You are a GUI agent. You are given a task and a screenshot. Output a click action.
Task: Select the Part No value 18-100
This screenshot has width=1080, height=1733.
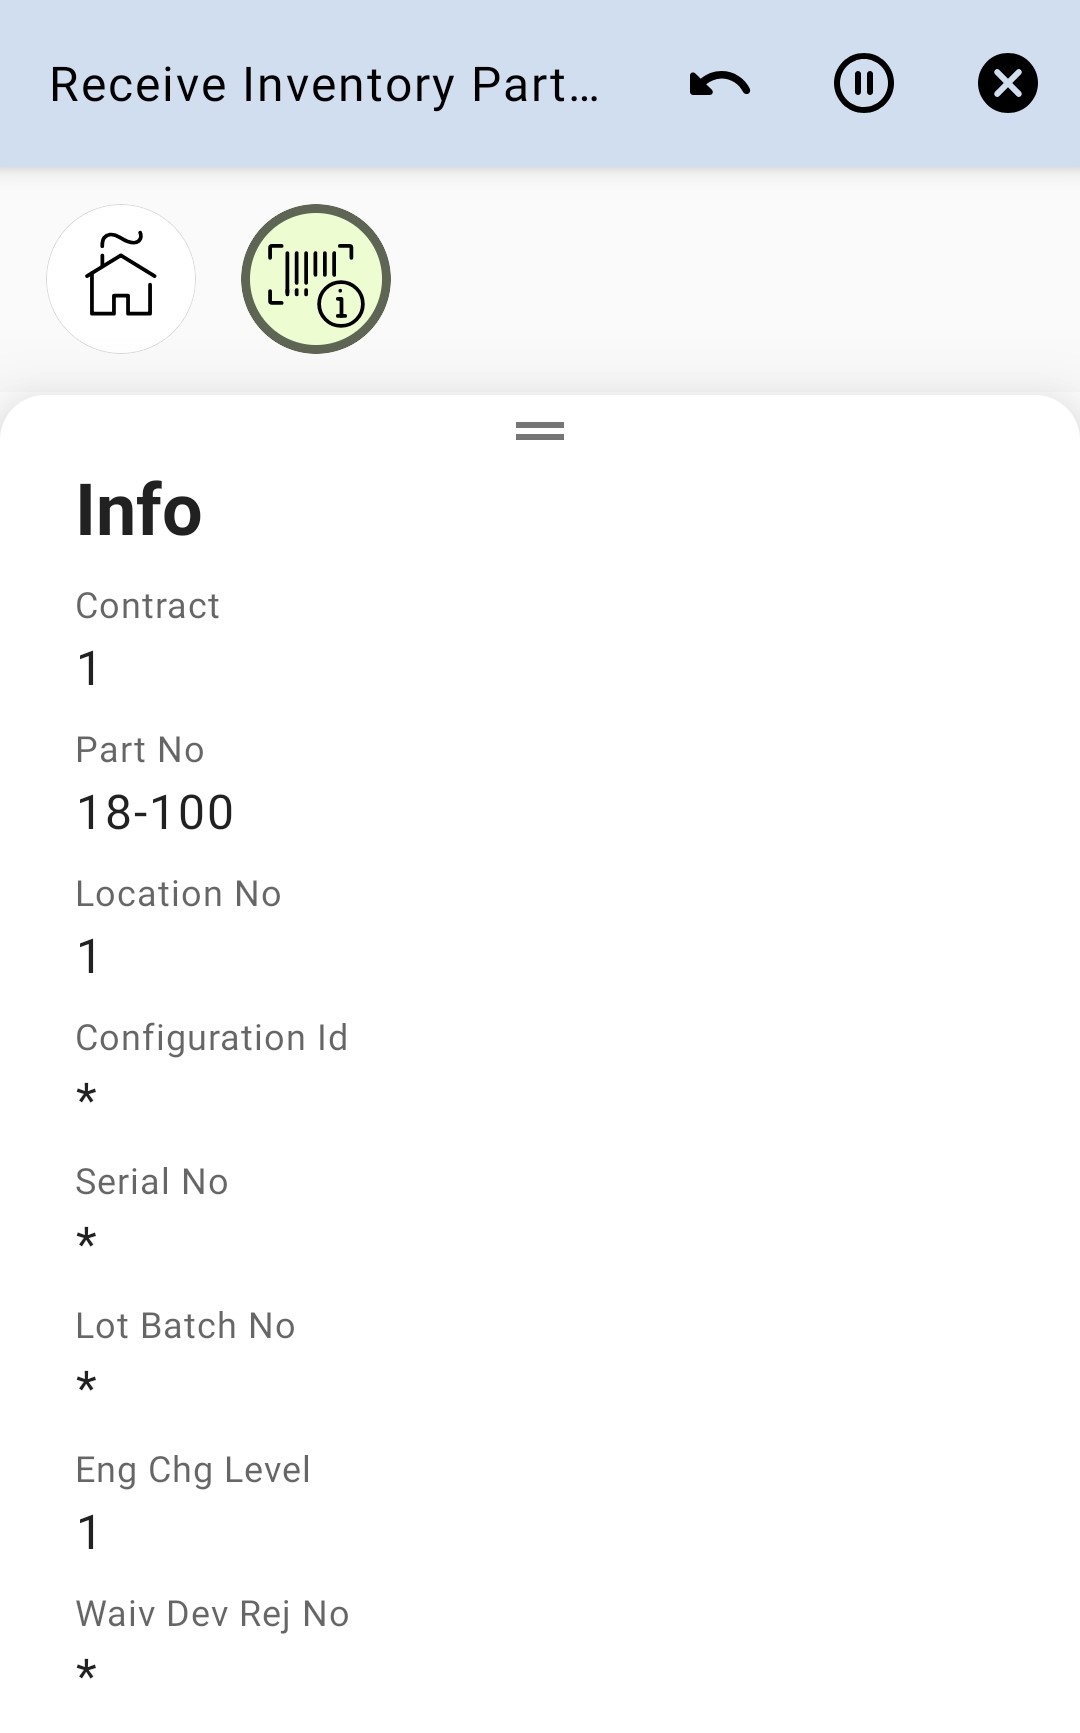155,812
